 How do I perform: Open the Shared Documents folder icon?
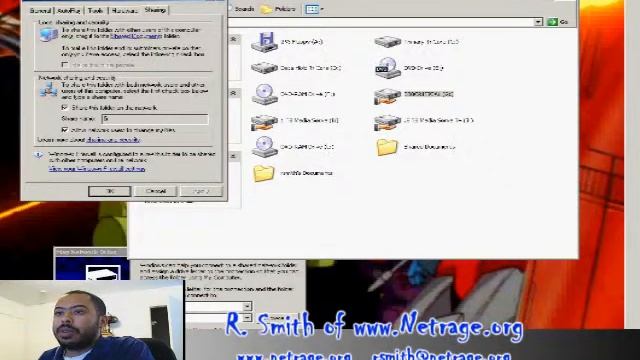coord(387,147)
